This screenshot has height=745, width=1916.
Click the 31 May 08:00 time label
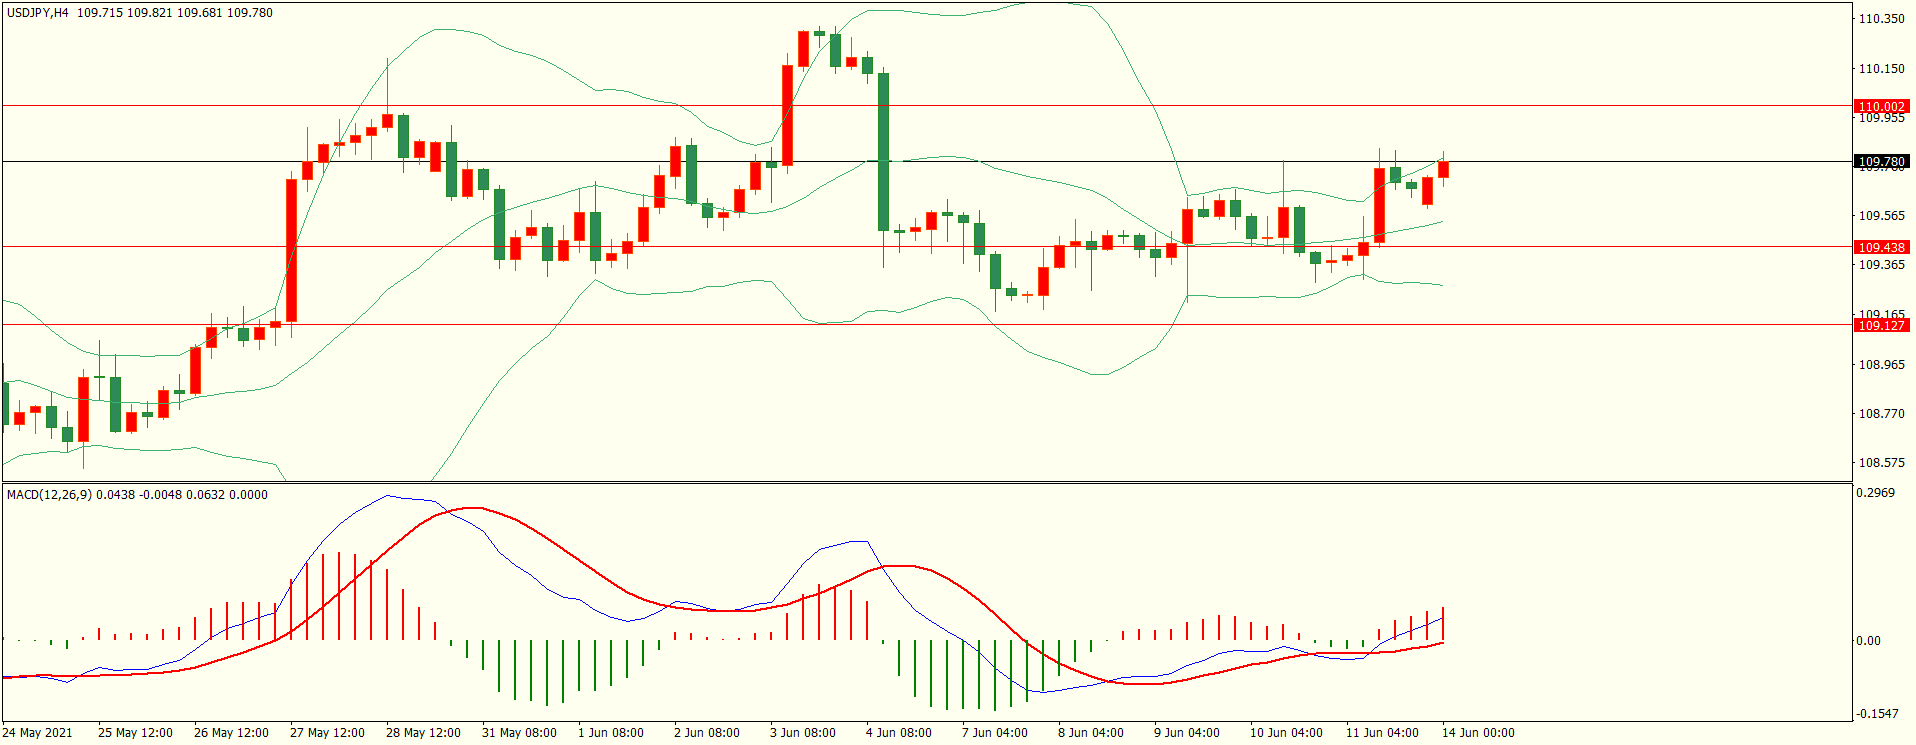(x=519, y=733)
